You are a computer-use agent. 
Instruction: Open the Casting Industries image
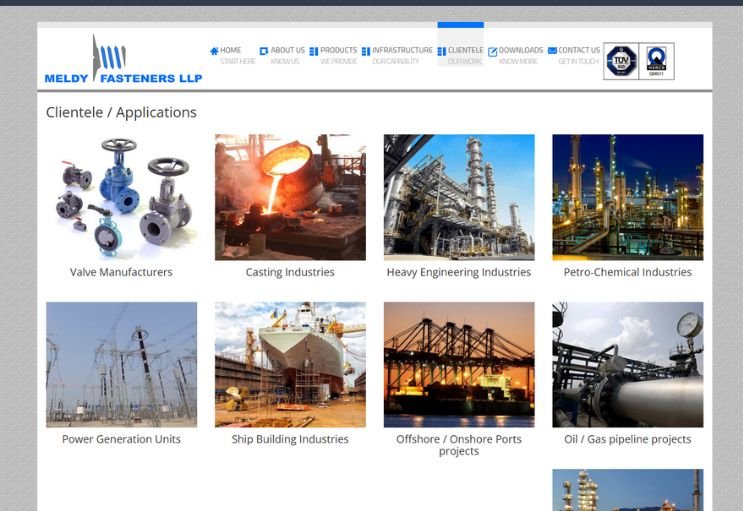point(290,197)
